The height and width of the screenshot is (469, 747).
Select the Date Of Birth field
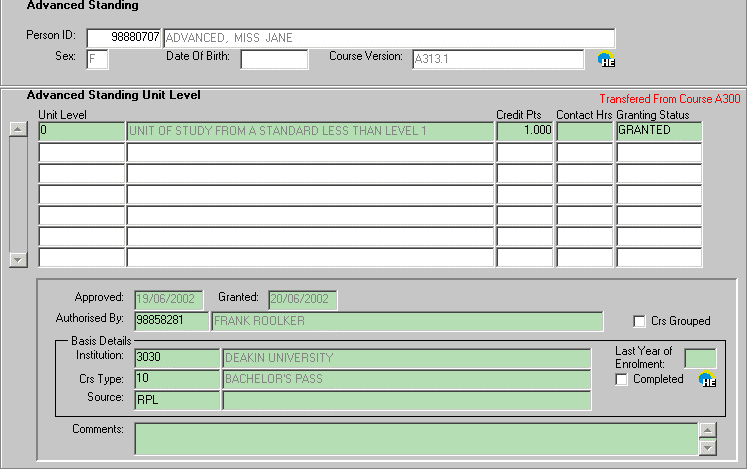(273, 59)
